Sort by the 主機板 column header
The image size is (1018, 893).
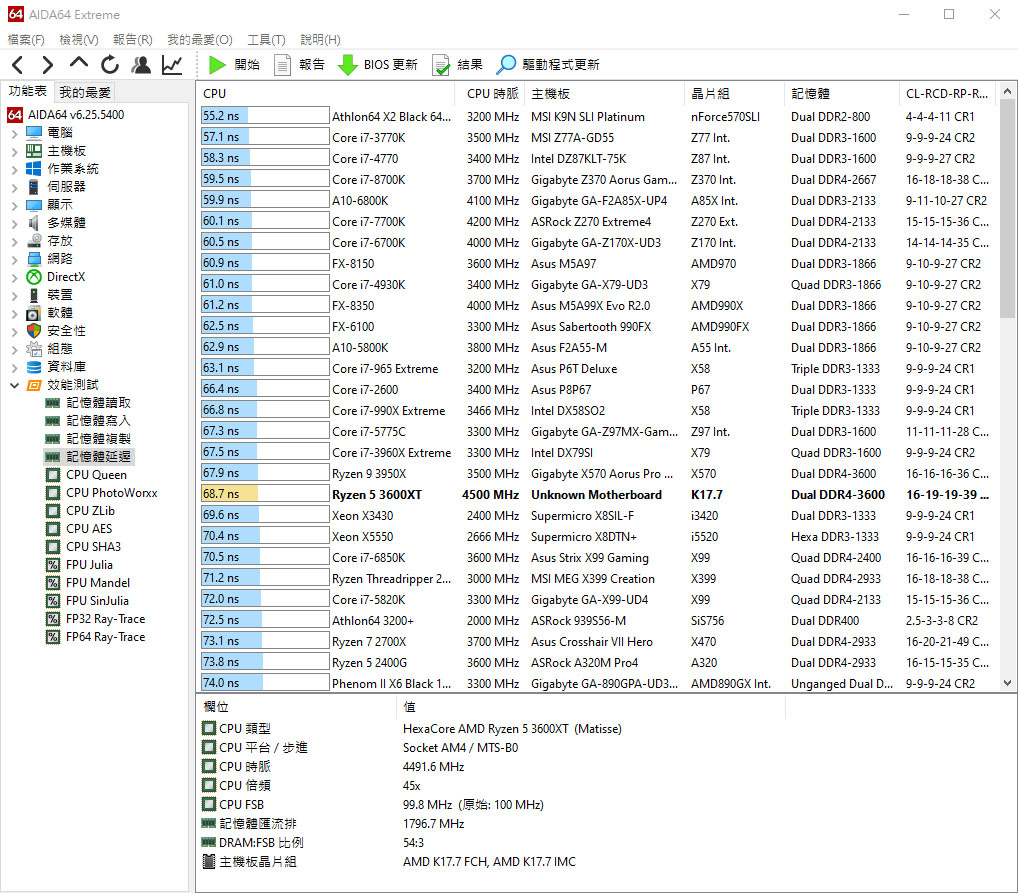click(604, 94)
